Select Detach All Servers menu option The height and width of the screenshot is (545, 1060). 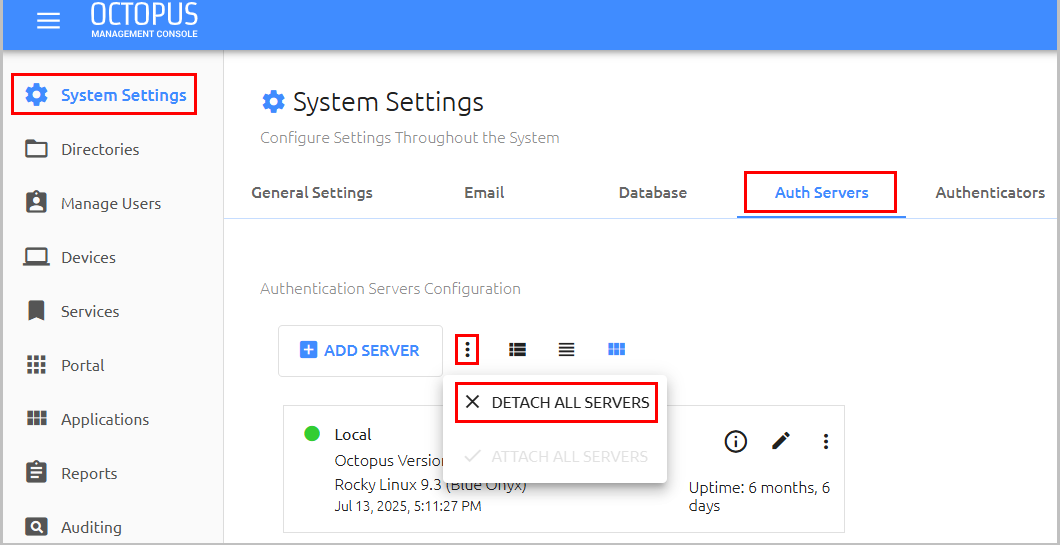coord(556,402)
